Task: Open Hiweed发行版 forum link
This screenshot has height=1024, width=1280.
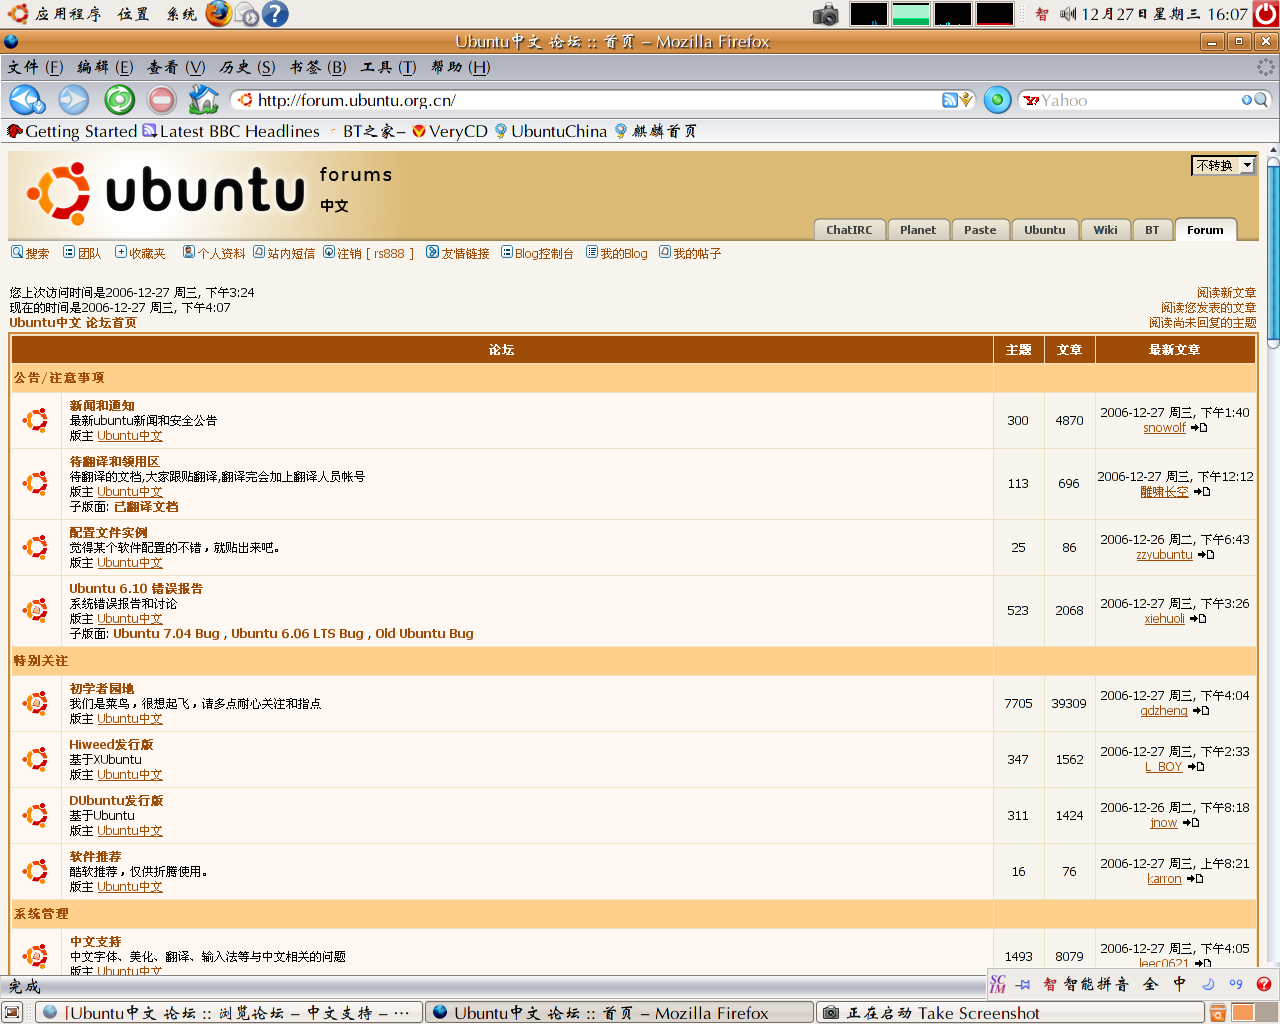Action: (x=111, y=744)
